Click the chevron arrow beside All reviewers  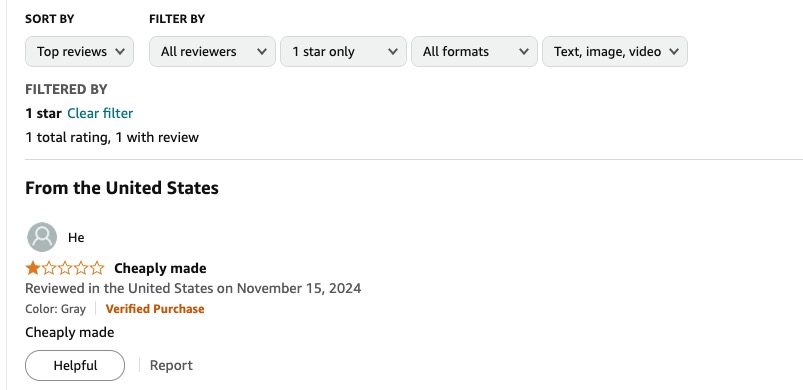click(262, 51)
